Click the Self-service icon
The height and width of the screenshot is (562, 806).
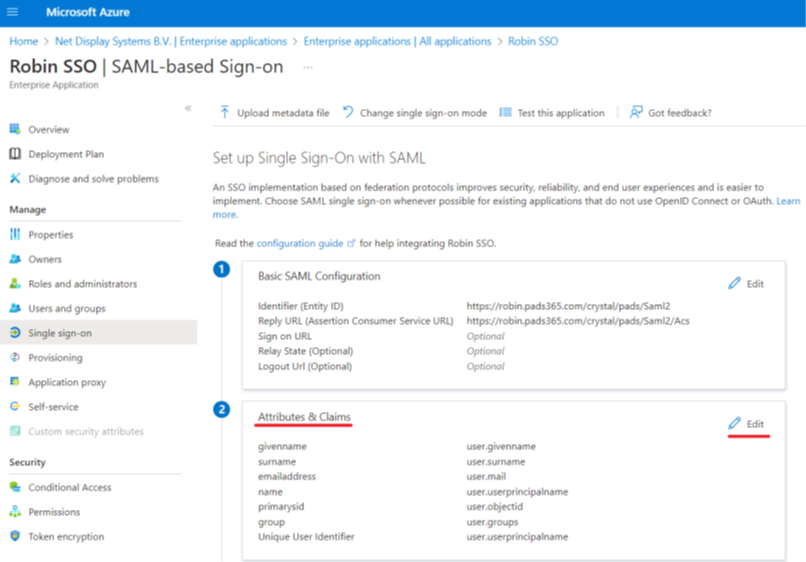click(15, 406)
